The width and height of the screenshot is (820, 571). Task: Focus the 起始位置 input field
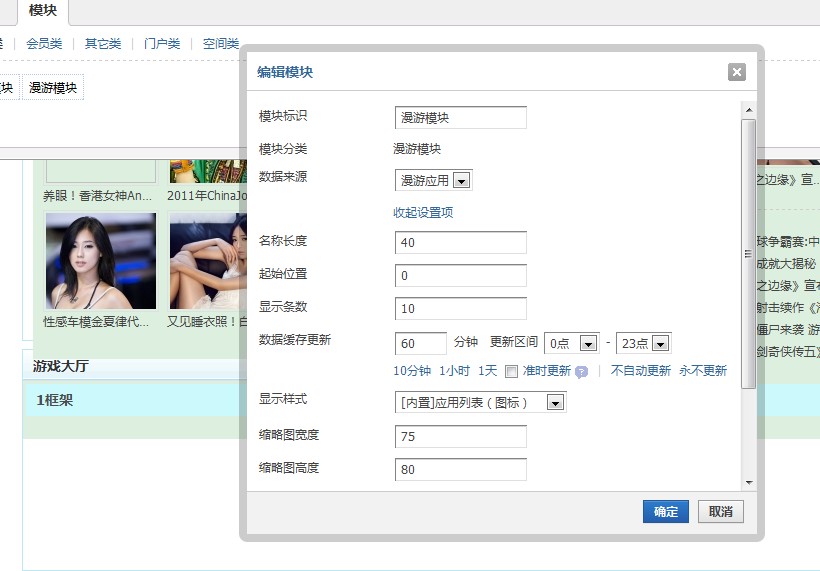pos(461,276)
